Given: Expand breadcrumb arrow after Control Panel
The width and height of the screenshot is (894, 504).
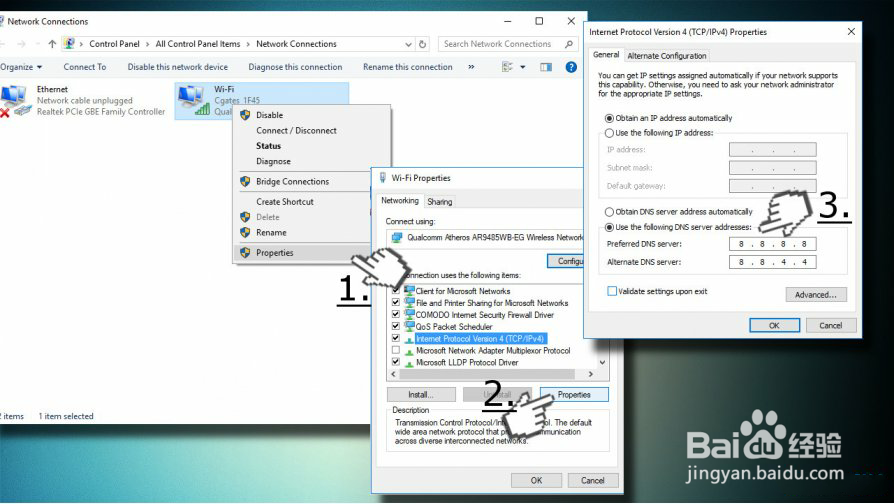Looking at the screenshot, I should click(x=148, y=44).
